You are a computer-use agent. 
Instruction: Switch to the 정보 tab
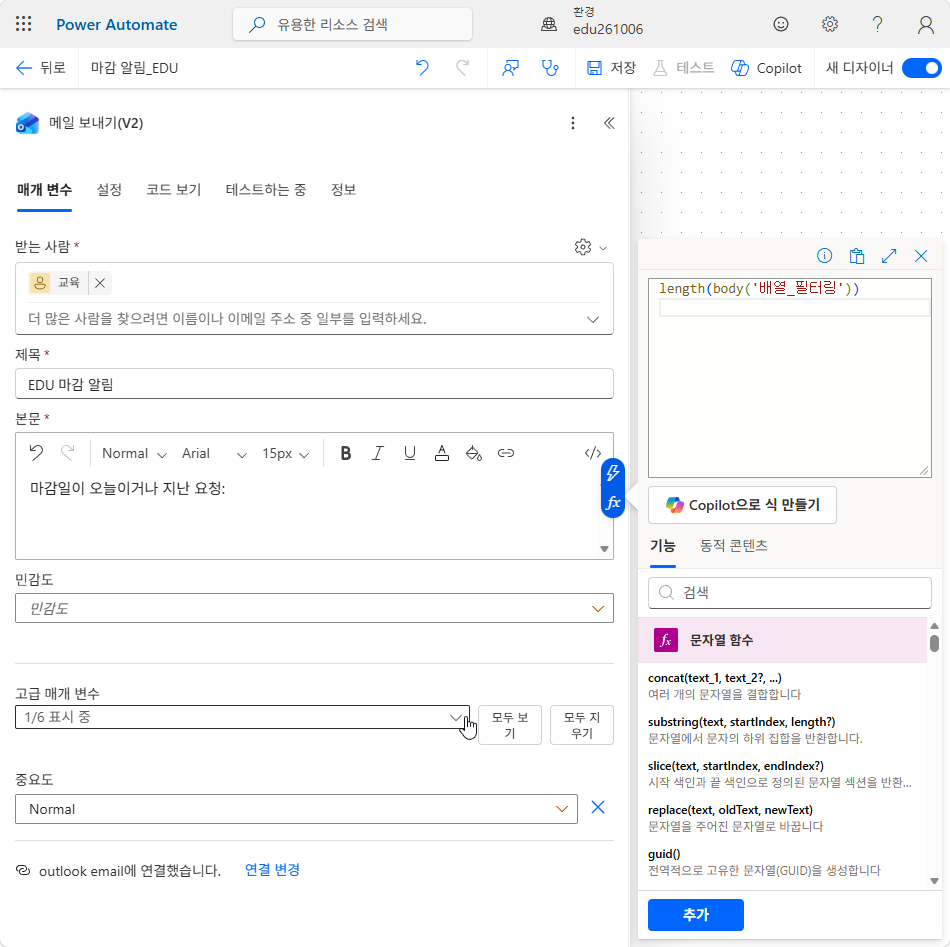click(343, 190)
